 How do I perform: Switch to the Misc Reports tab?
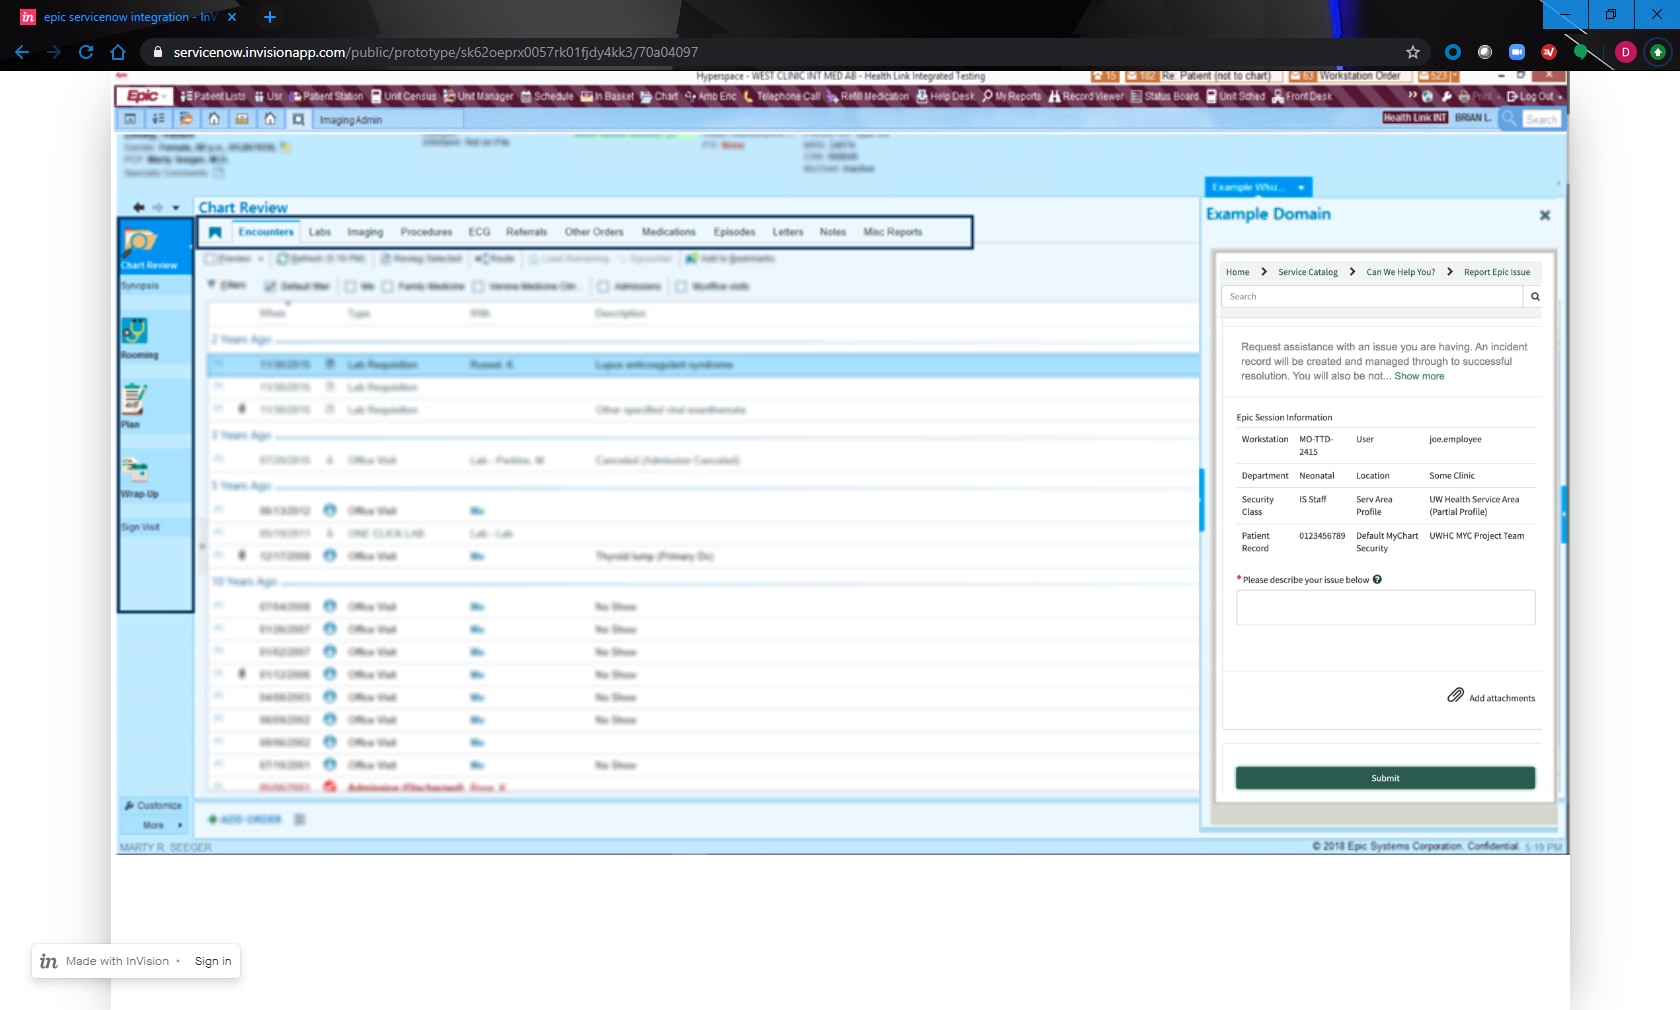892,232
